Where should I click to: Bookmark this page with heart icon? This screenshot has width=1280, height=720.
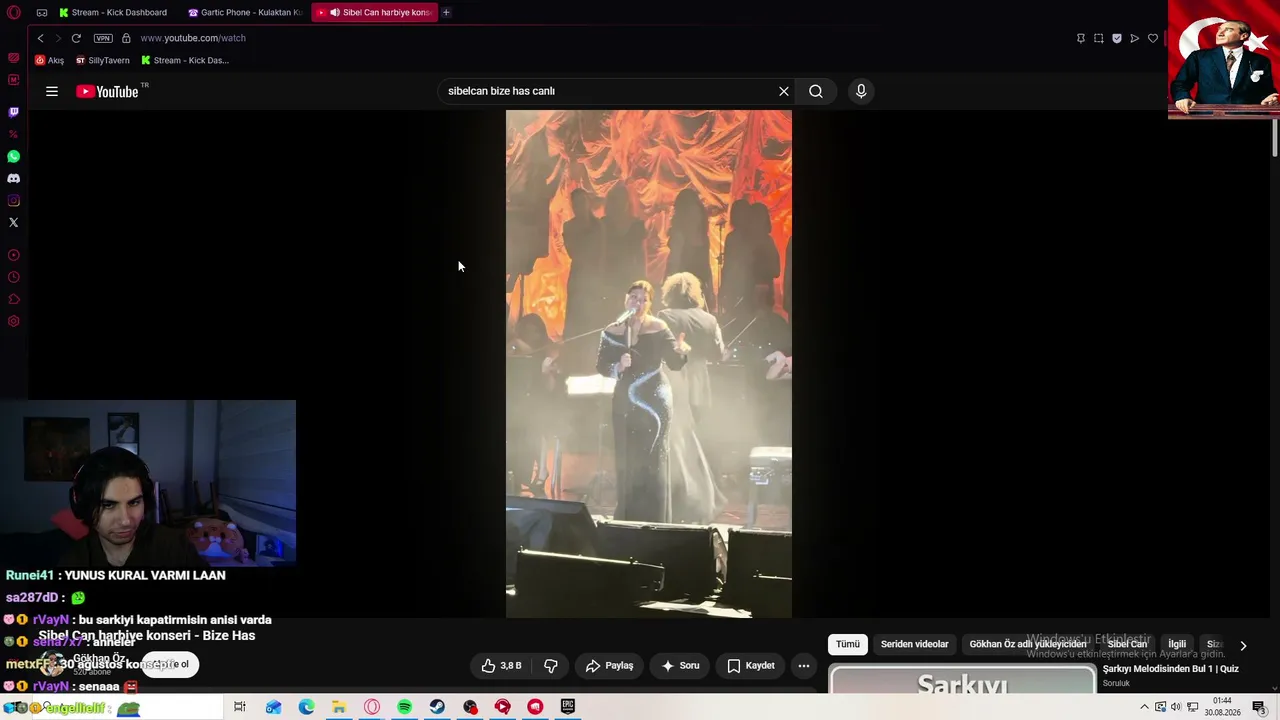coord(1153,38)
